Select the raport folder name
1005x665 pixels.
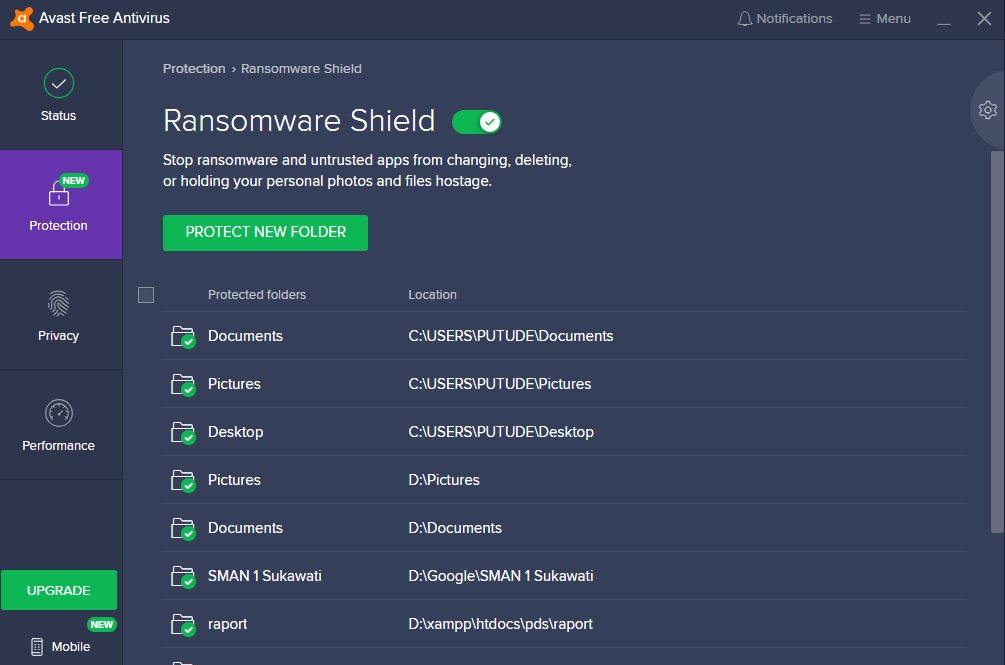[x=228, y=624]
